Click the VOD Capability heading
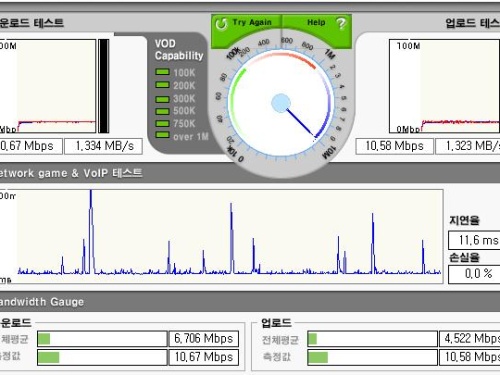The height and width of the screenshot is (375, 500). [x=179, y=50]
